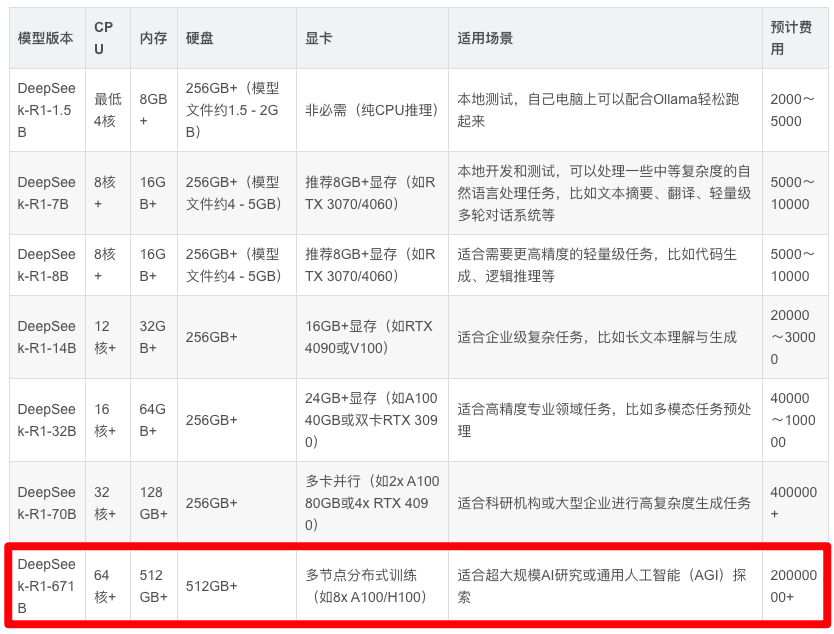Click the 12核+ CPU cell
The image size is (834, 634).
tap(108, 337)
